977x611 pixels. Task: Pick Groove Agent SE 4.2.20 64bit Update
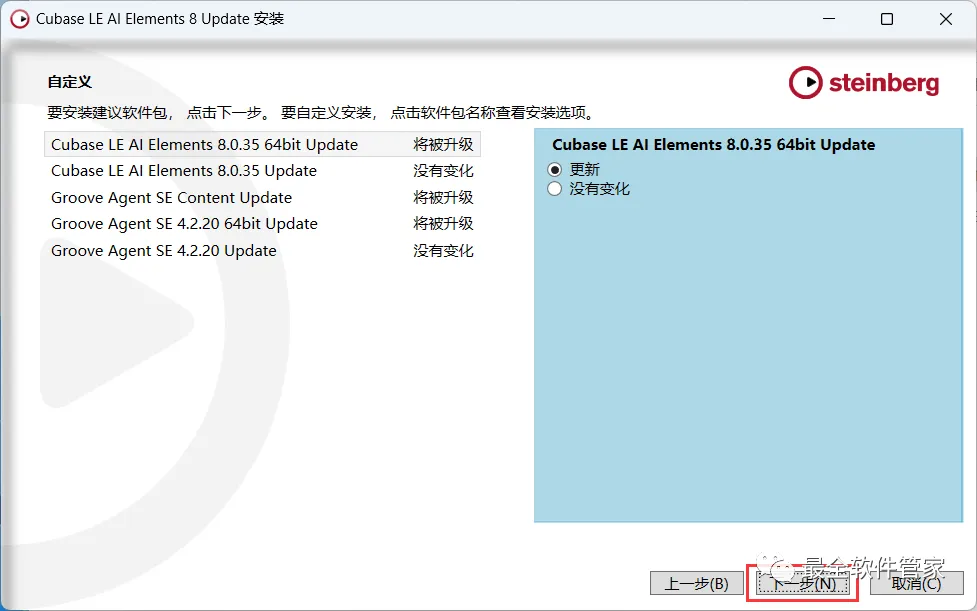262,224
